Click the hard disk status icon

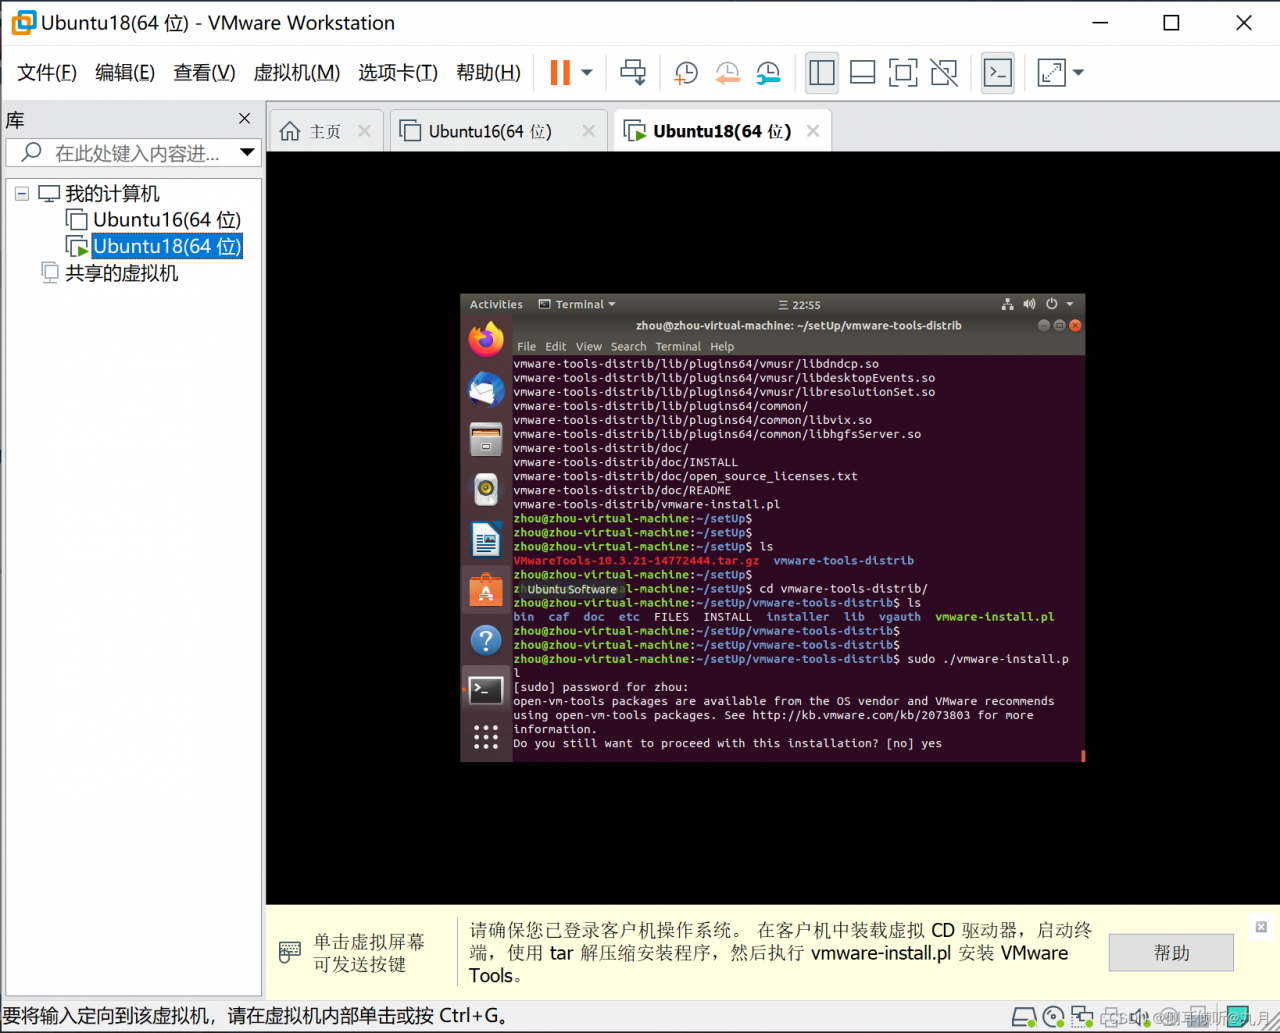click(x=1024, y=1017)
